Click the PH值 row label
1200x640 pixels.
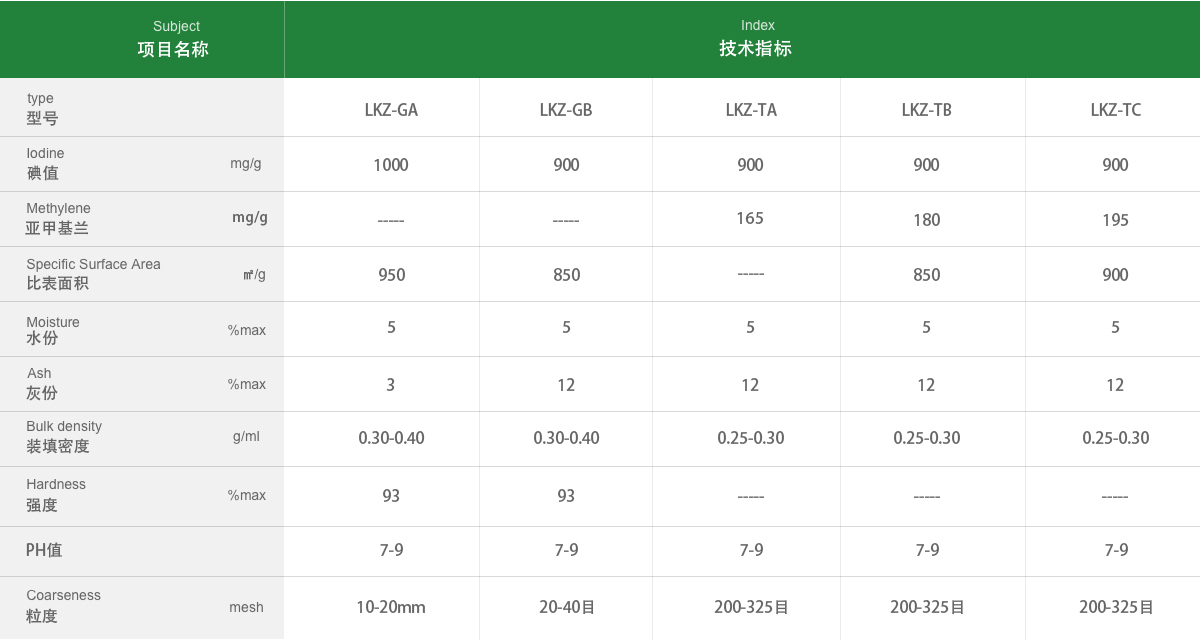point(44,550)
